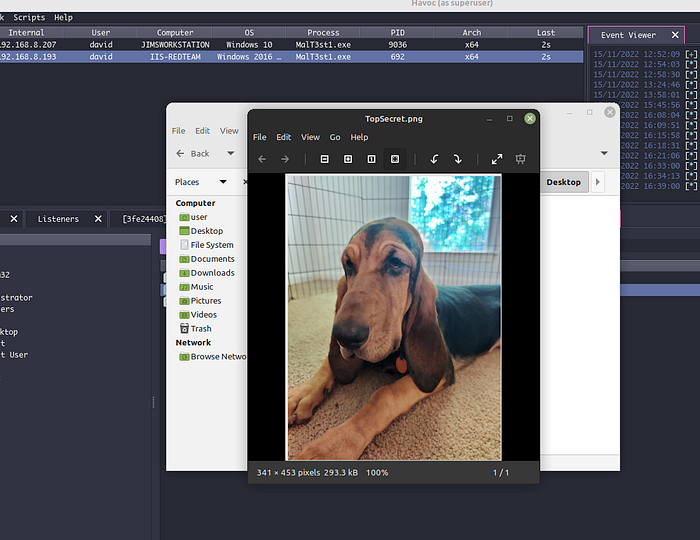Close the Listeners tab
Viewport: 700px width, 540px height.
(98, 219)
